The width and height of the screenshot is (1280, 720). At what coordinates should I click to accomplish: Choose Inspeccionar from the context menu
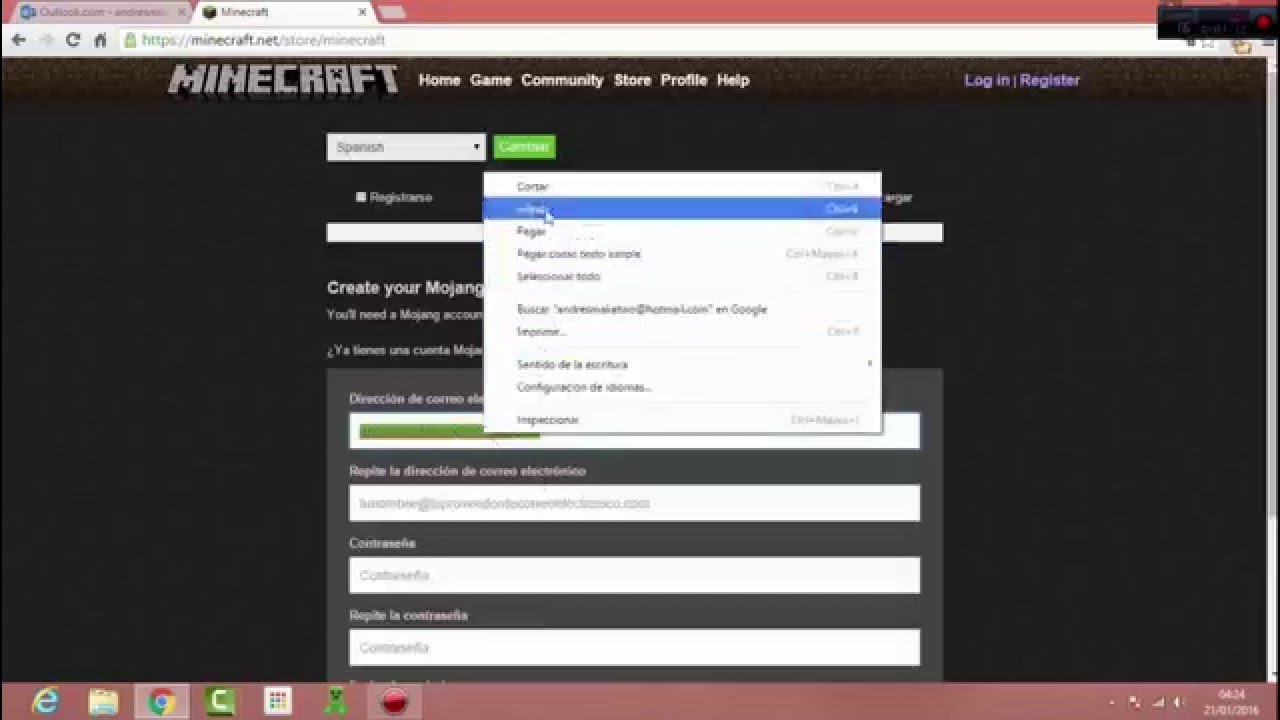click(x=681, y=420)
